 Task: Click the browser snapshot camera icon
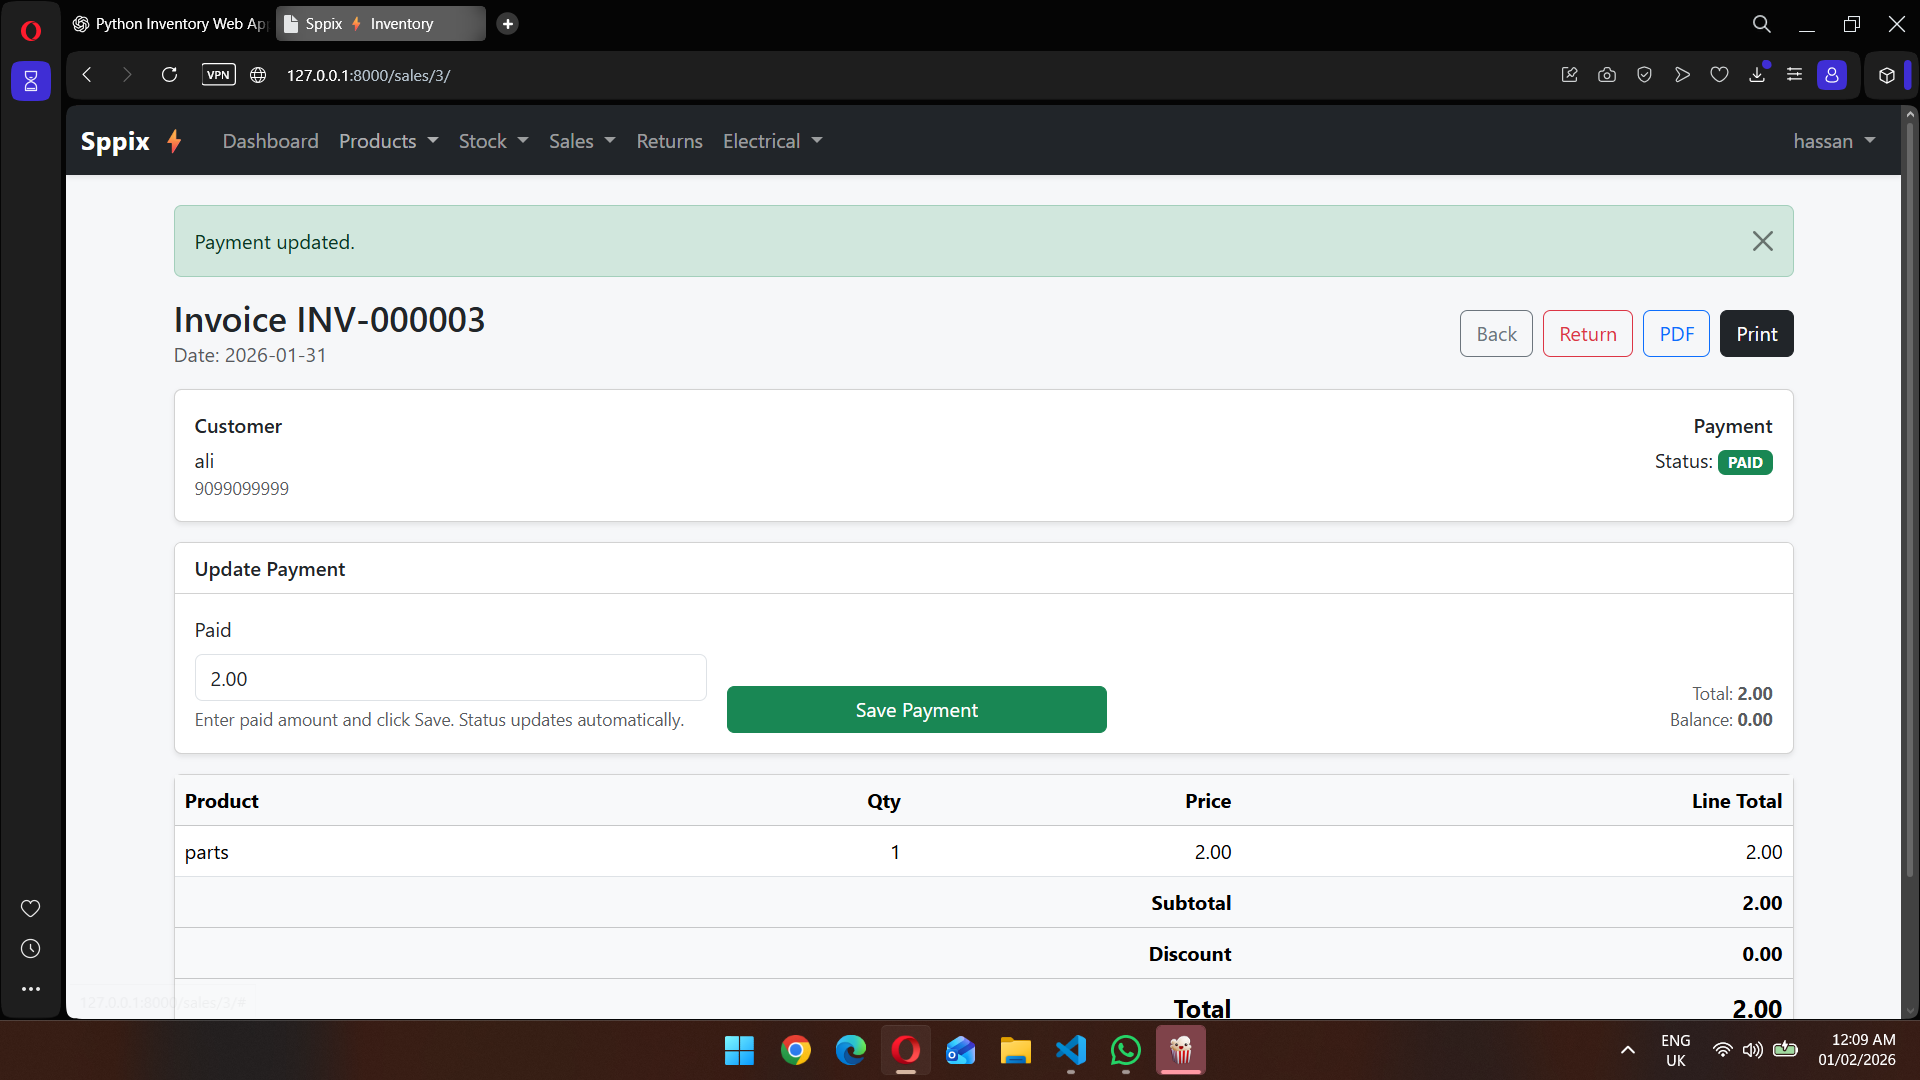(x=1607, y=75)
